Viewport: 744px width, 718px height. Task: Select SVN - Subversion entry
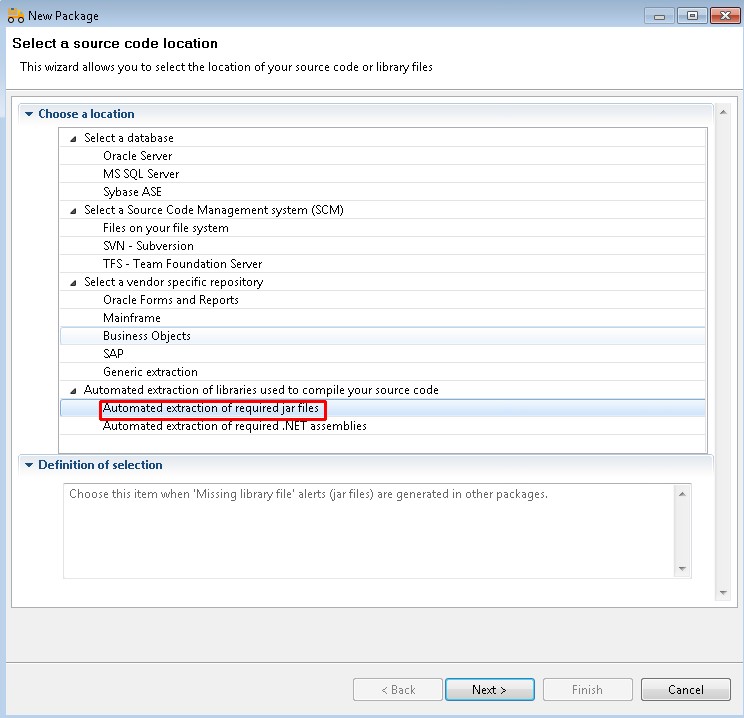(148, 246)
